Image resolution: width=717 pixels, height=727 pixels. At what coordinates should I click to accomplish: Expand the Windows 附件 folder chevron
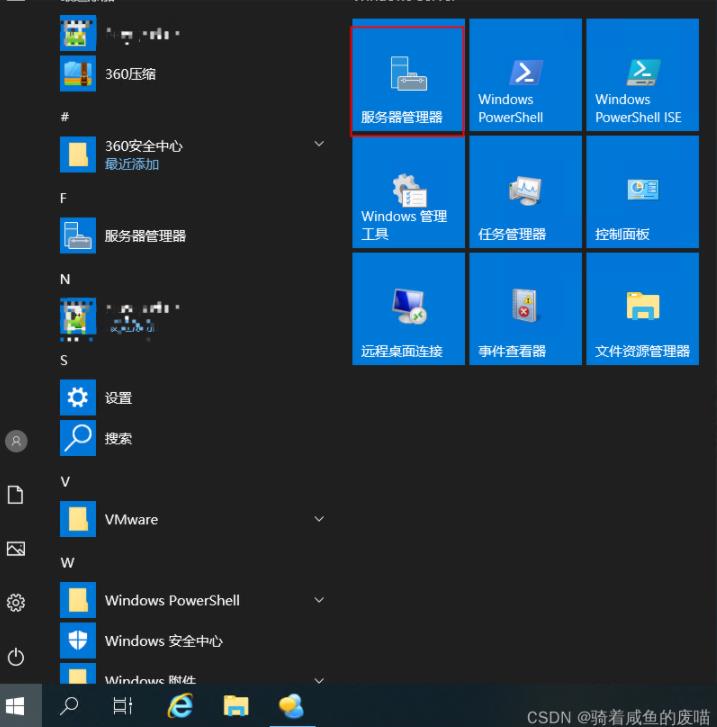(x=319, y=680)
